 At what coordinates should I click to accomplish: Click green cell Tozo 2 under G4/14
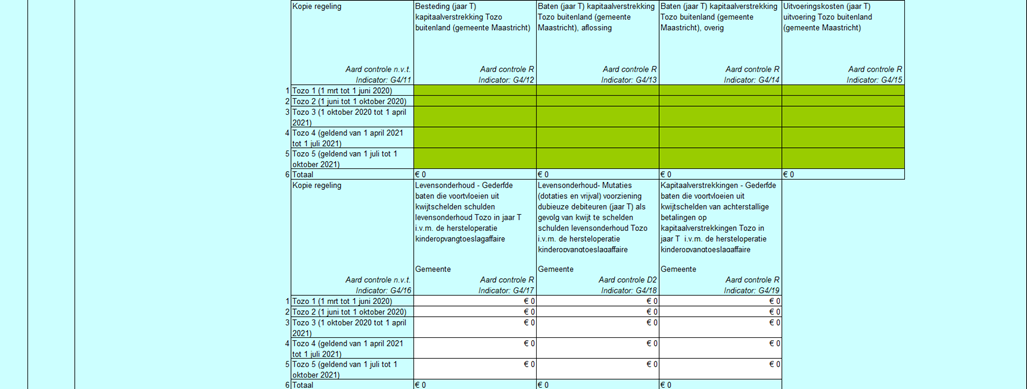click(720, 101)
